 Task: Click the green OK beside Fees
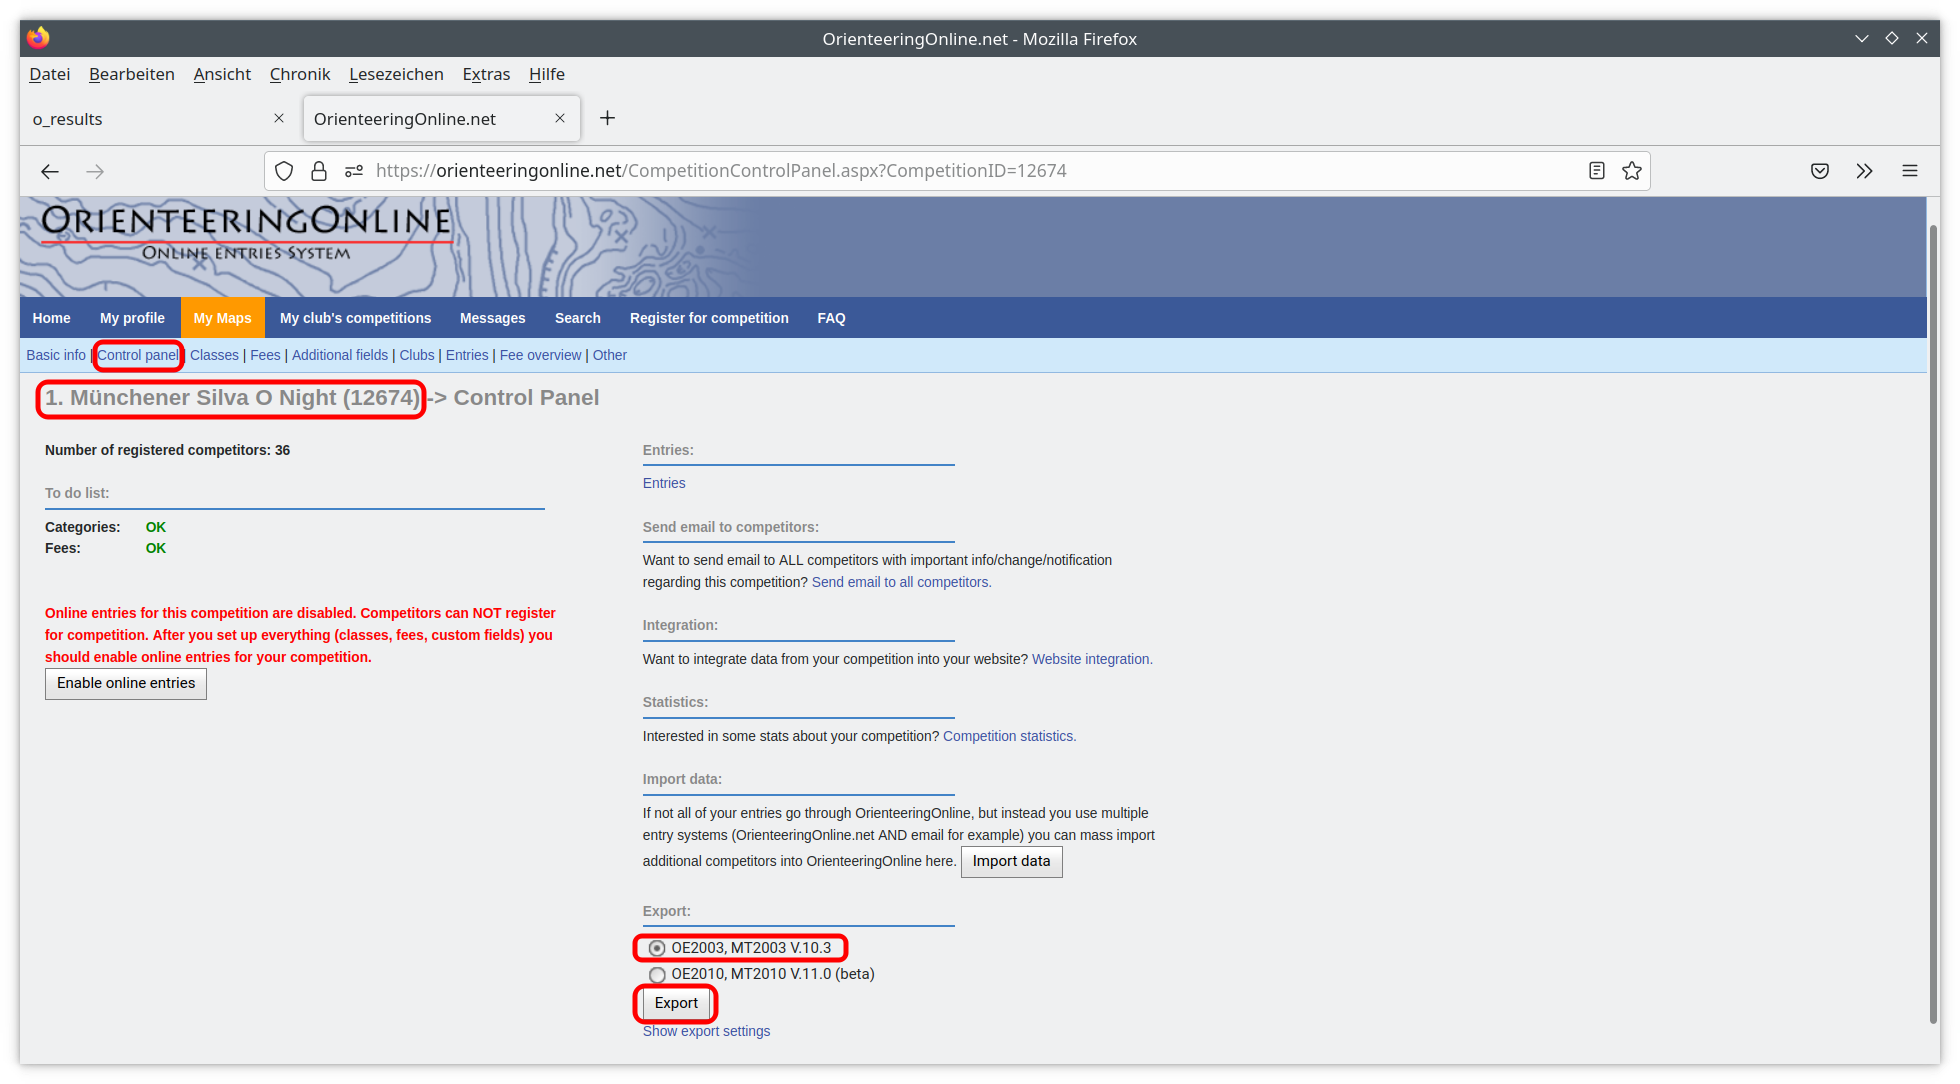tap(156, 548)
